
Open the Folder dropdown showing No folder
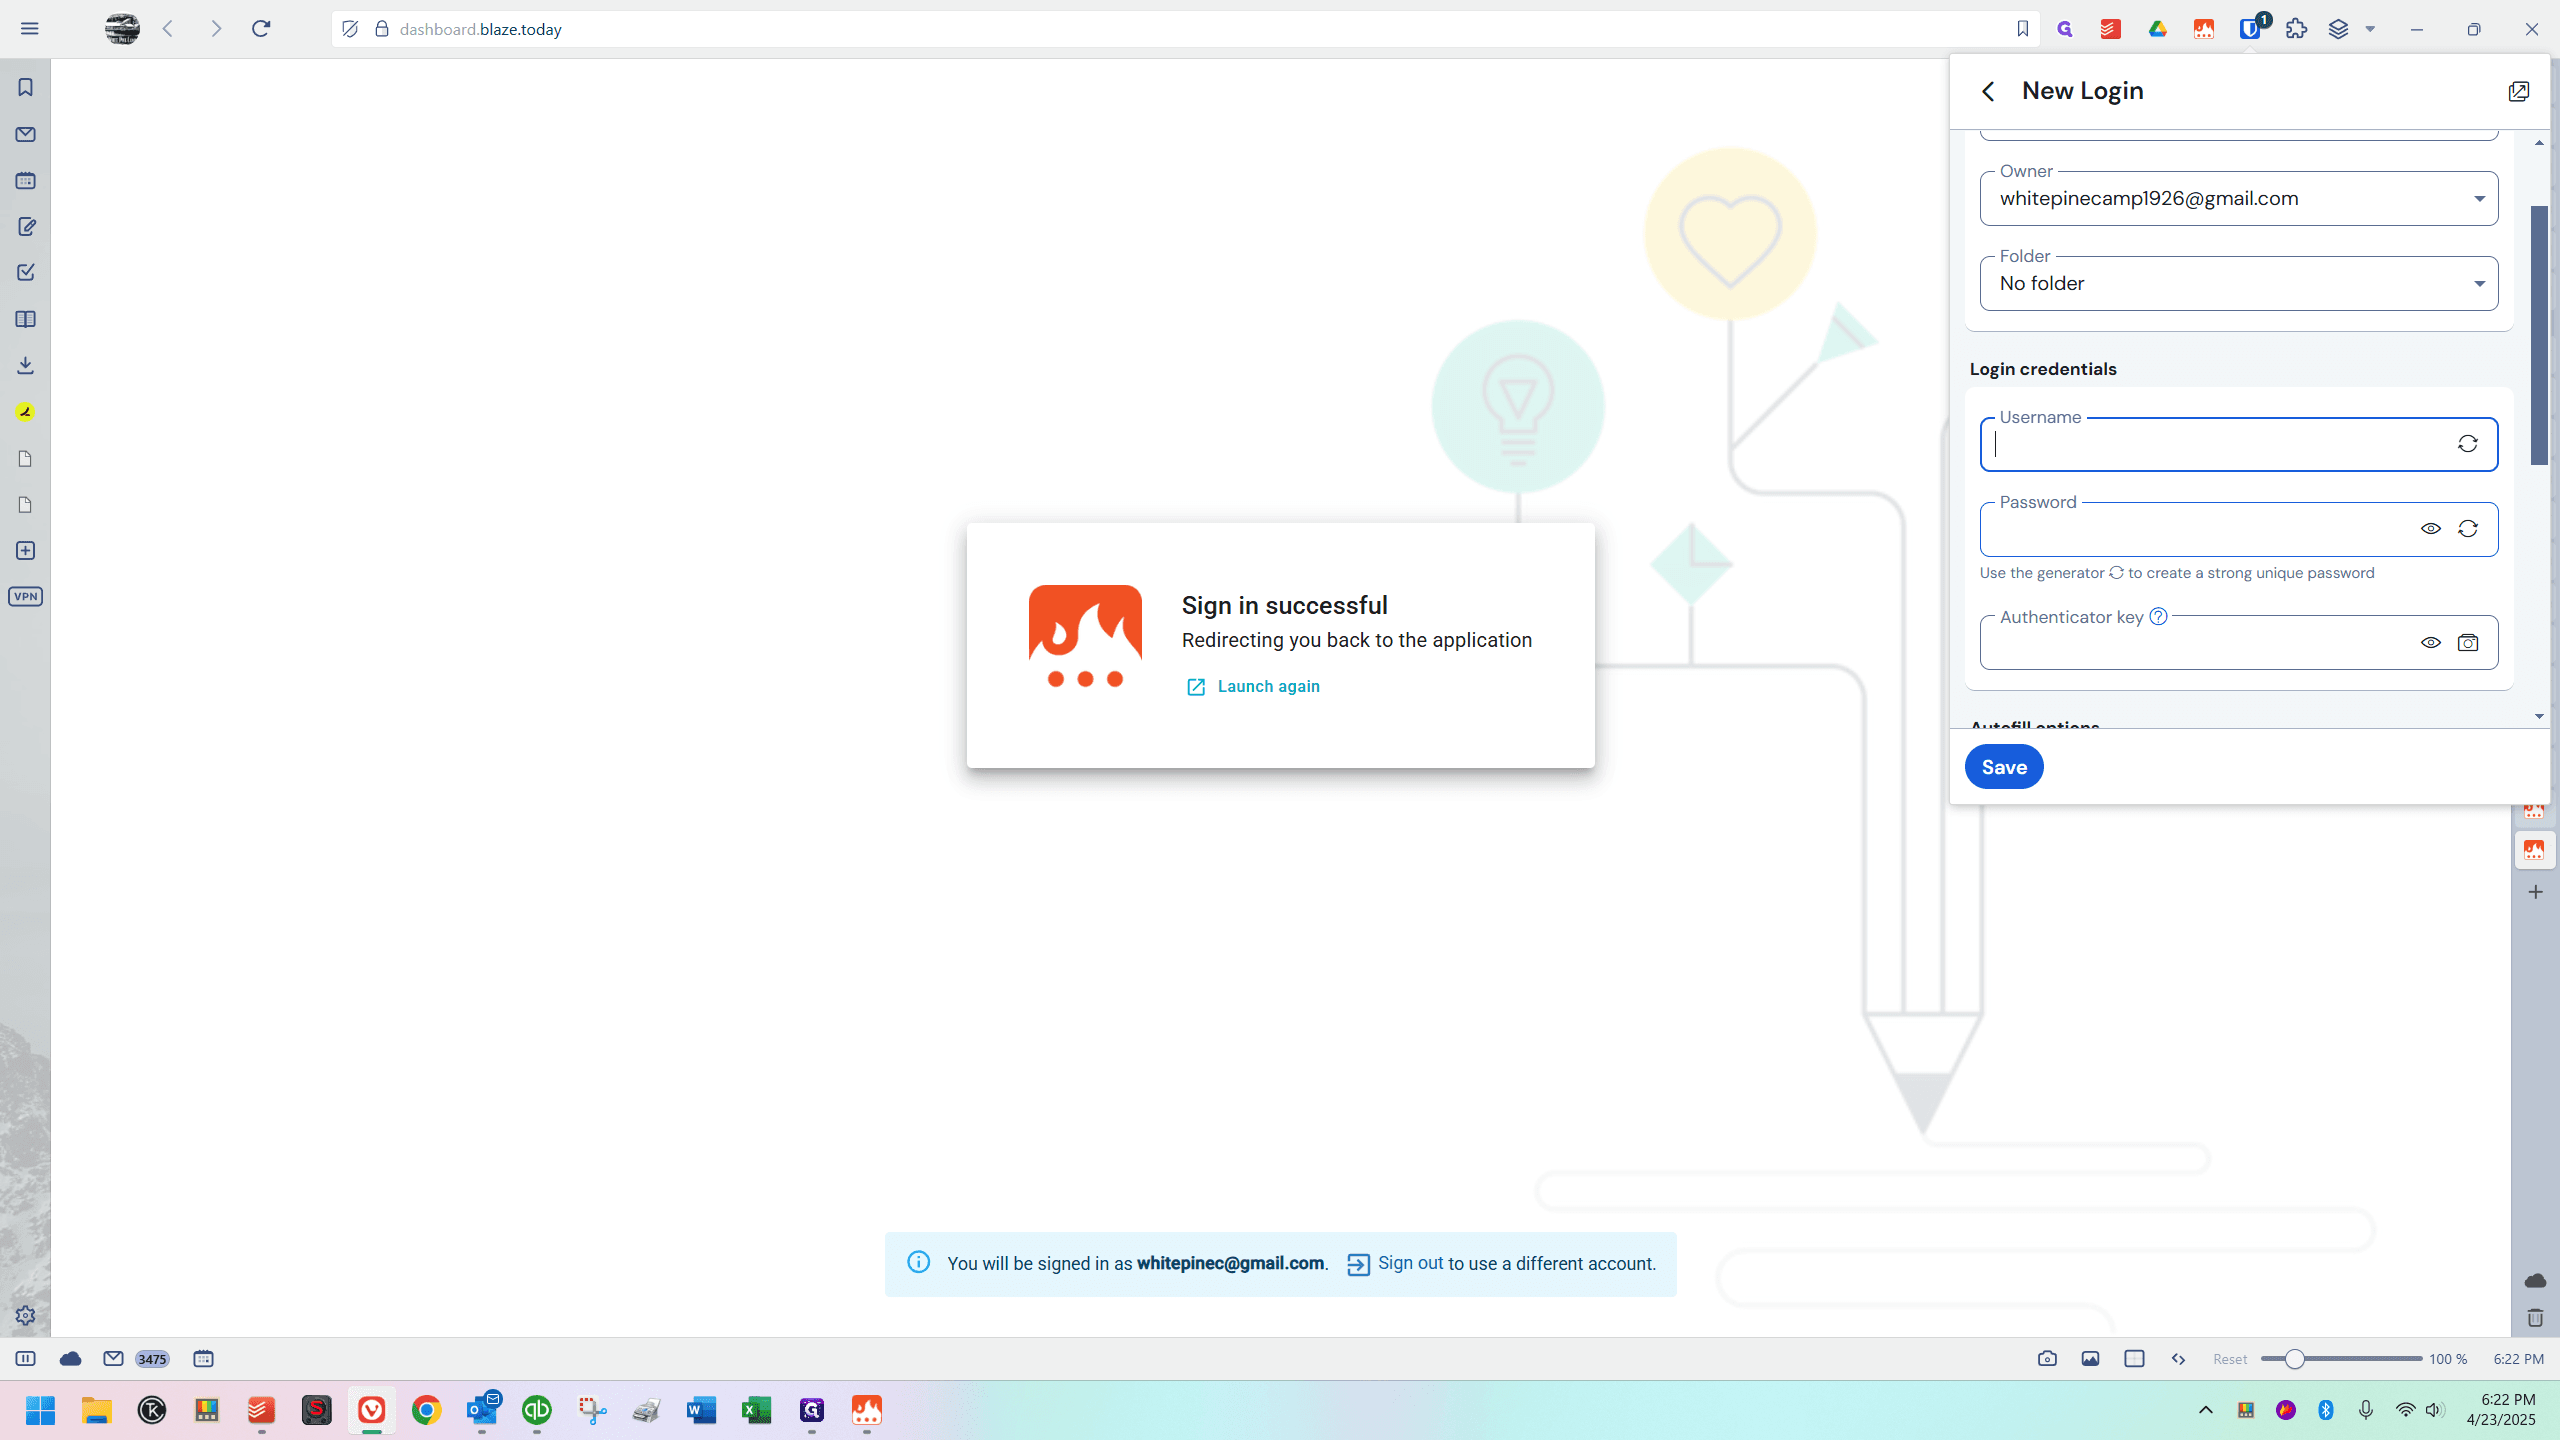pos(2238,284)
